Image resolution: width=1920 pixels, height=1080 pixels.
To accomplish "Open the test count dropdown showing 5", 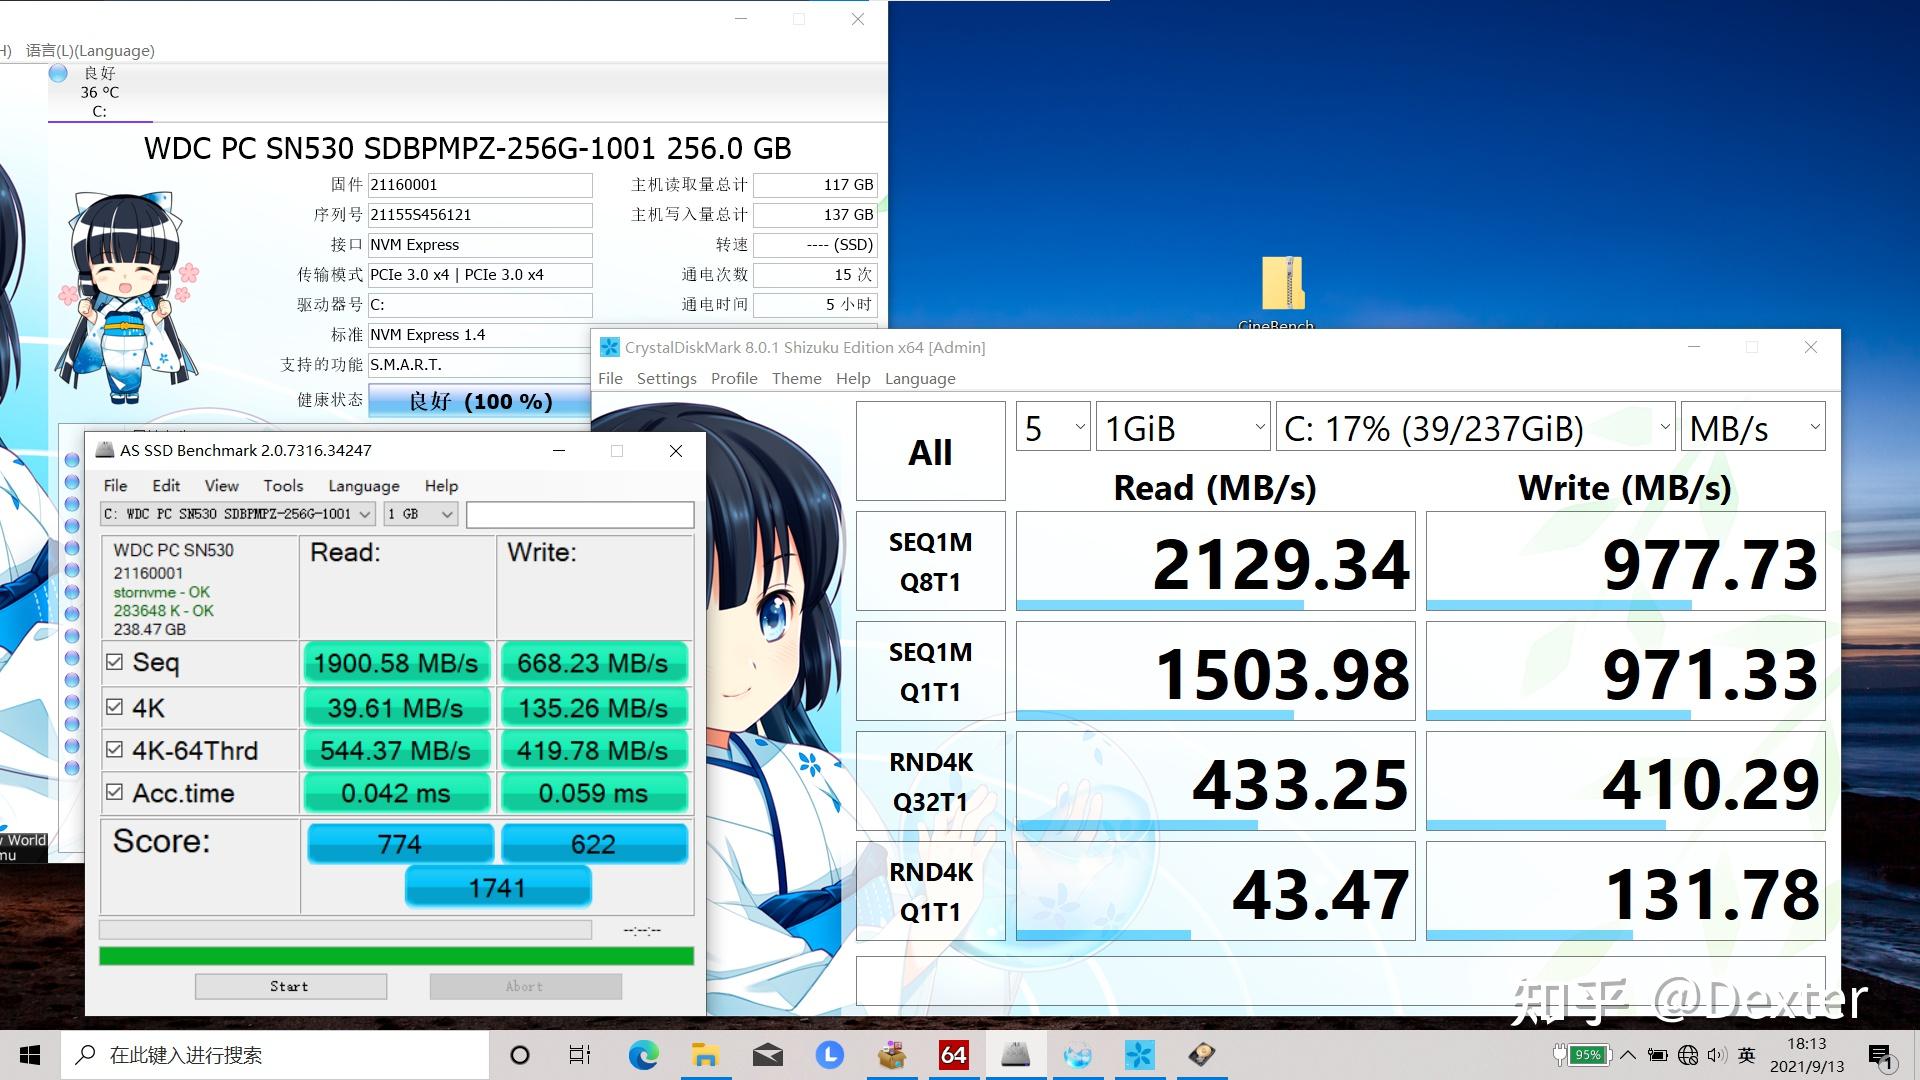I will [x=1052, y=428].
